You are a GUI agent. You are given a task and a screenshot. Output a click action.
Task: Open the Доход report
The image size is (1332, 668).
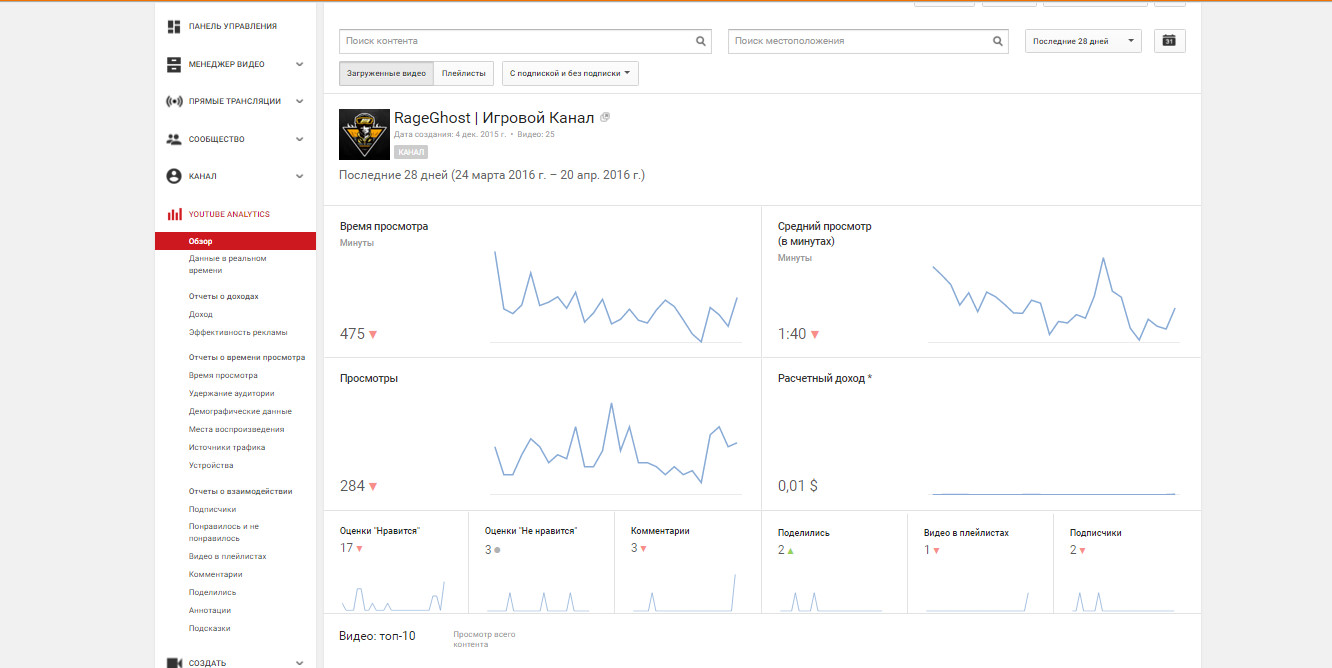201,314
